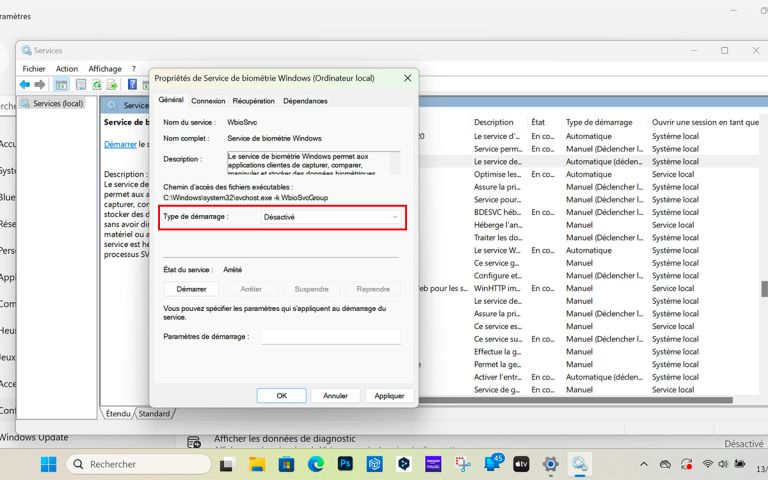
Task: Open File Explorer from the taskbar
Action: 257,464
